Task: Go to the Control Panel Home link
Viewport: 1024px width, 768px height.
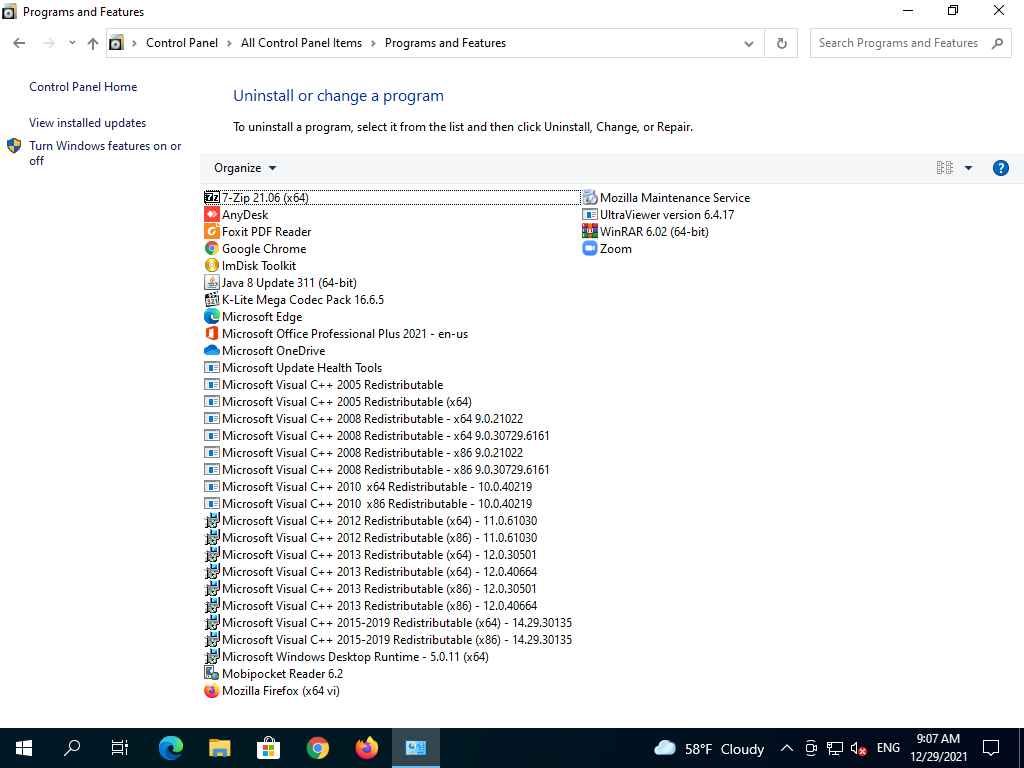Action: pos(83,87)
